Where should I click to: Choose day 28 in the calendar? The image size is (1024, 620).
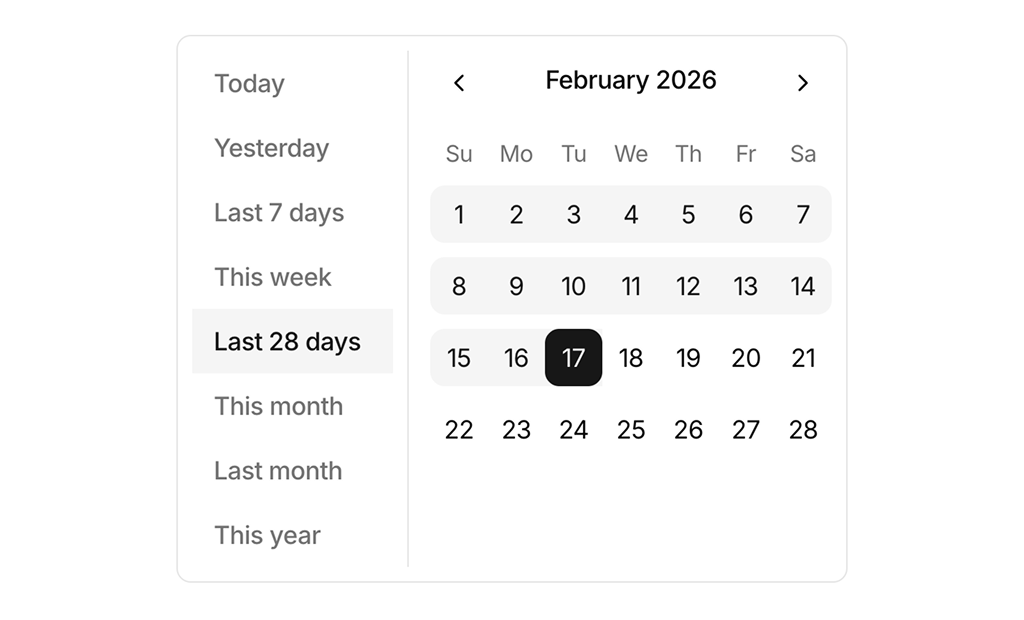803,430
